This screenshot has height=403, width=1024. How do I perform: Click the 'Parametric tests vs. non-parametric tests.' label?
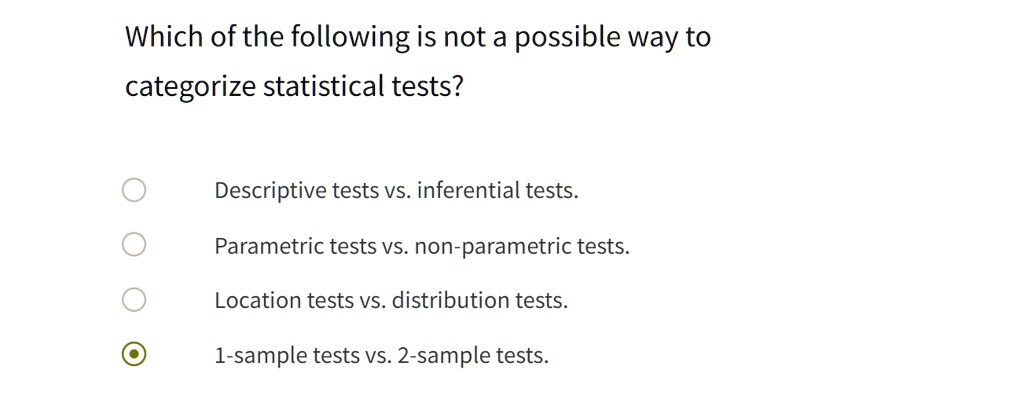pos(421,246)
